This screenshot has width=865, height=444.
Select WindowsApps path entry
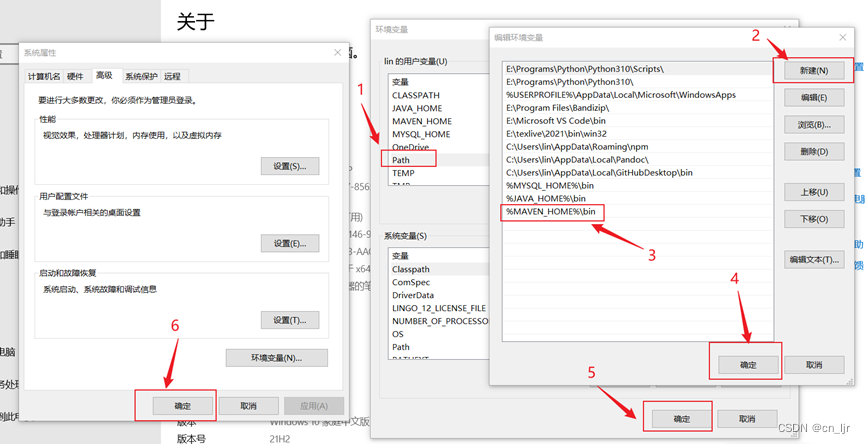pos(638,95)
